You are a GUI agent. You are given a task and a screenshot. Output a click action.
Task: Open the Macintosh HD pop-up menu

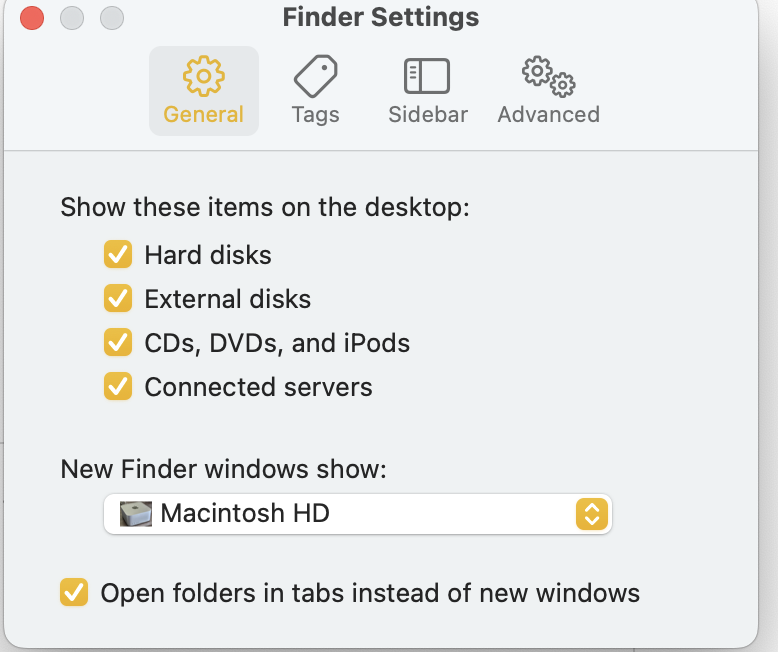pos(355,514)
